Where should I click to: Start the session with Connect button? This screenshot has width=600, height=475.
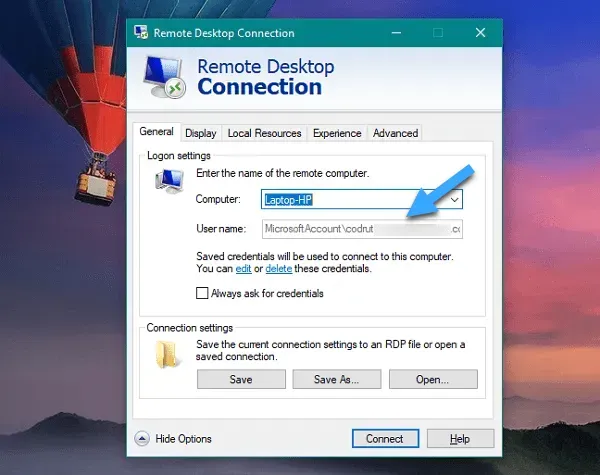tap(385, 439)
